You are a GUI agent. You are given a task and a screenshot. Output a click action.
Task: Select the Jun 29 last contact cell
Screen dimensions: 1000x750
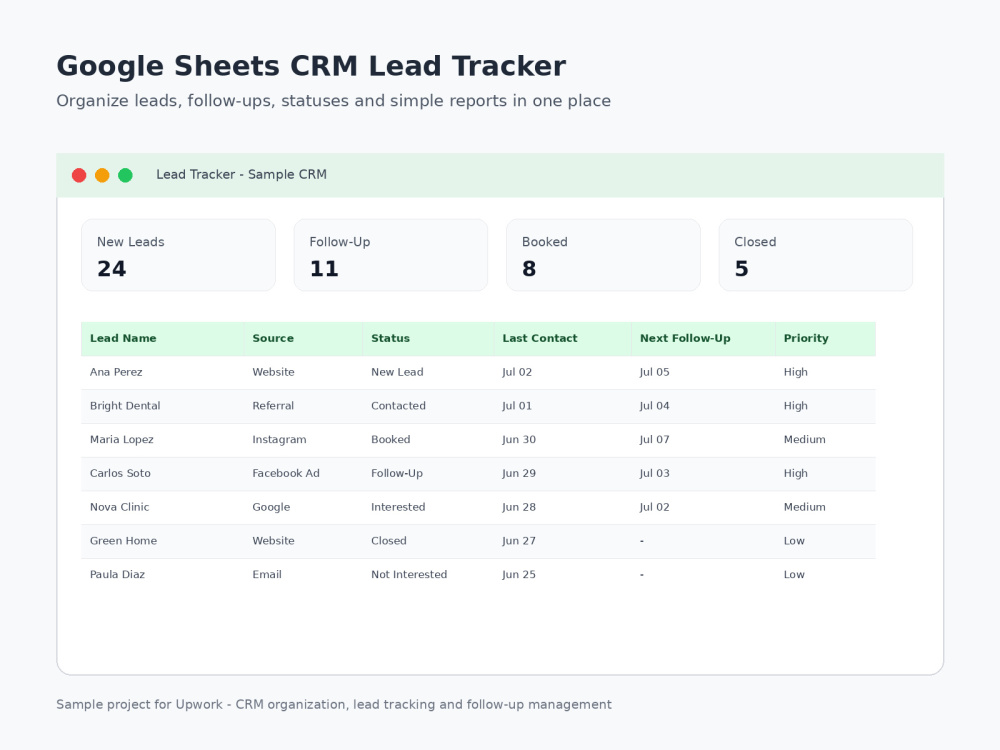562,474
